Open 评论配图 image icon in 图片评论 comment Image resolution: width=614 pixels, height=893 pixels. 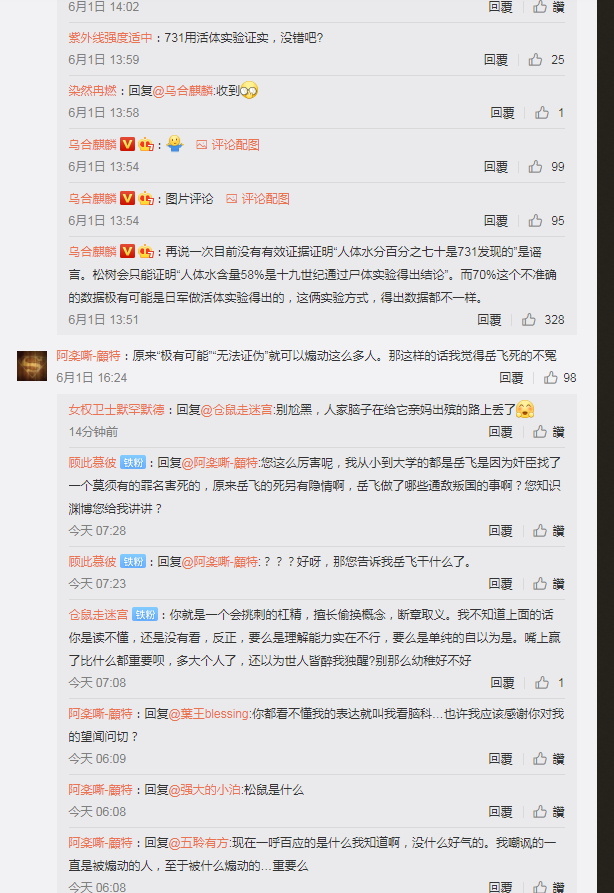pyautogui.click(x=231, y=199)
